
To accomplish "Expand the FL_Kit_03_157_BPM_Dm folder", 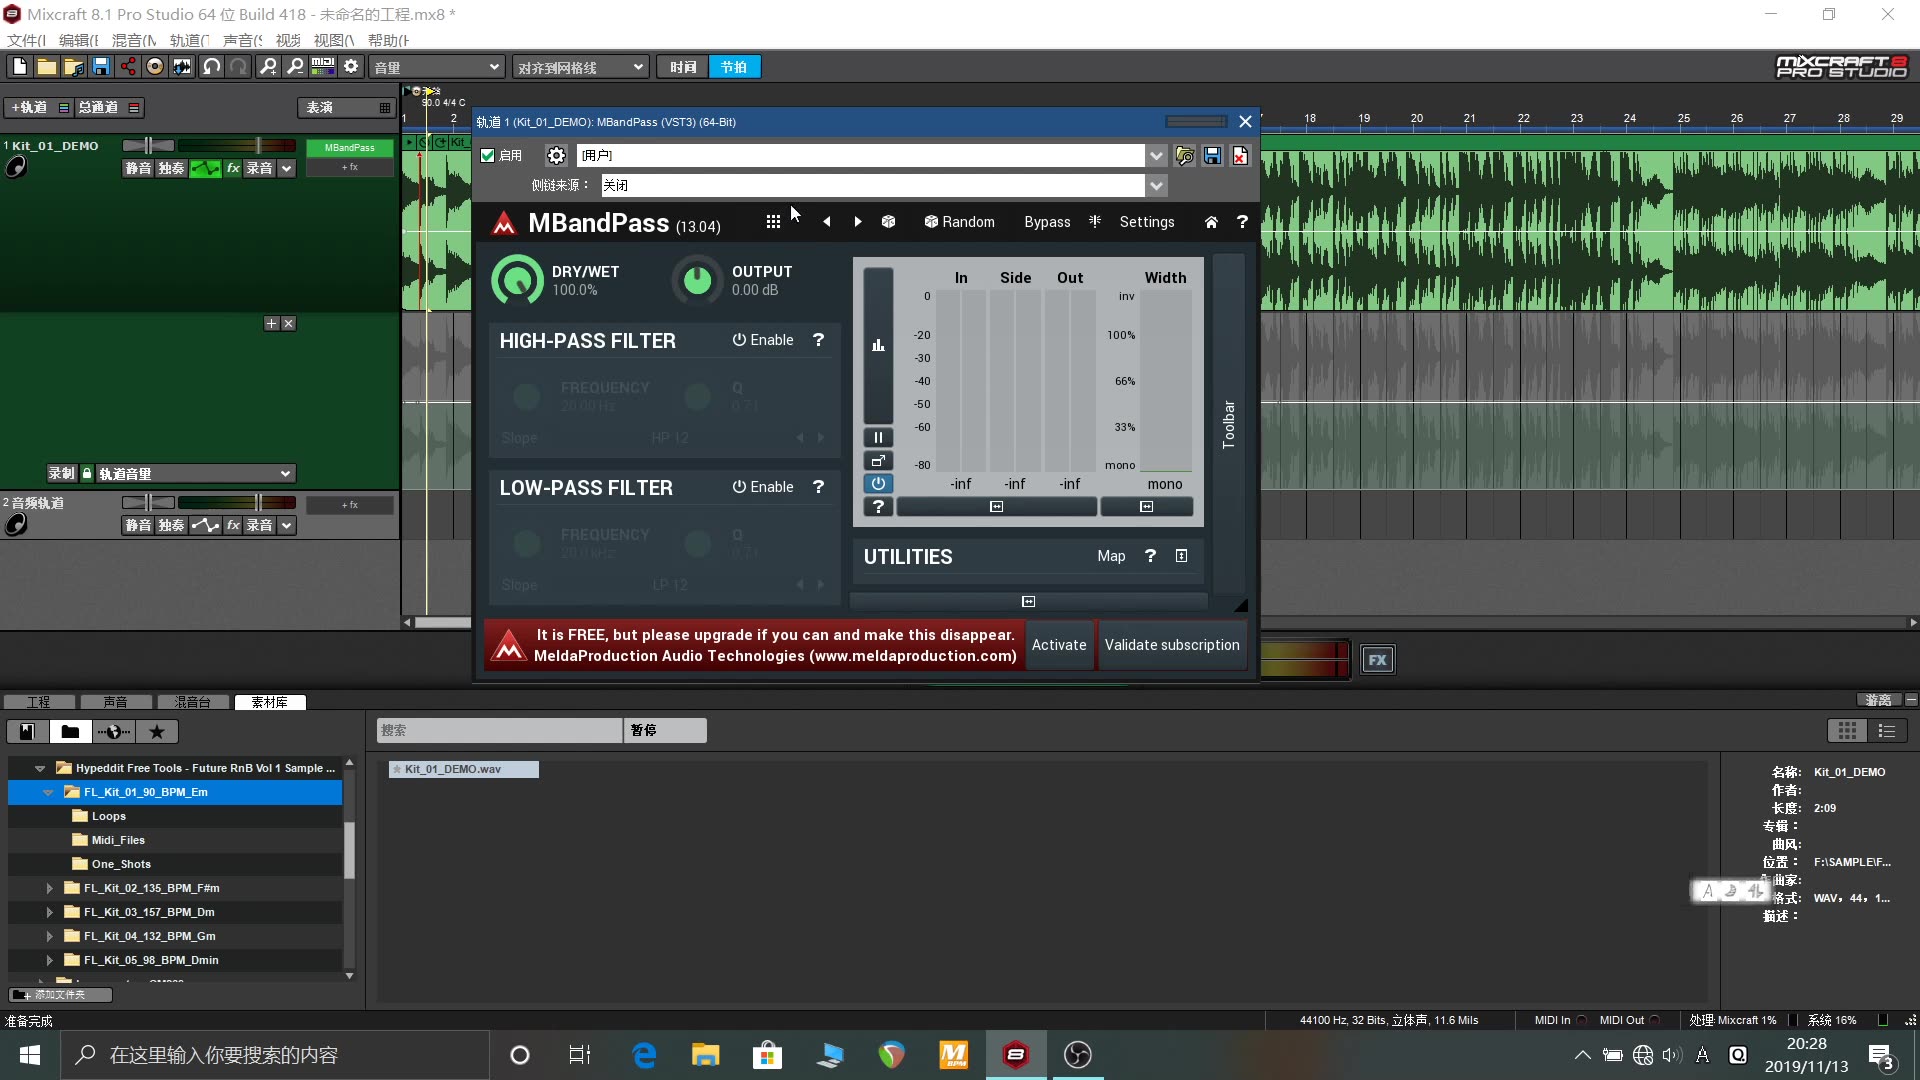I will pos(49,912).
